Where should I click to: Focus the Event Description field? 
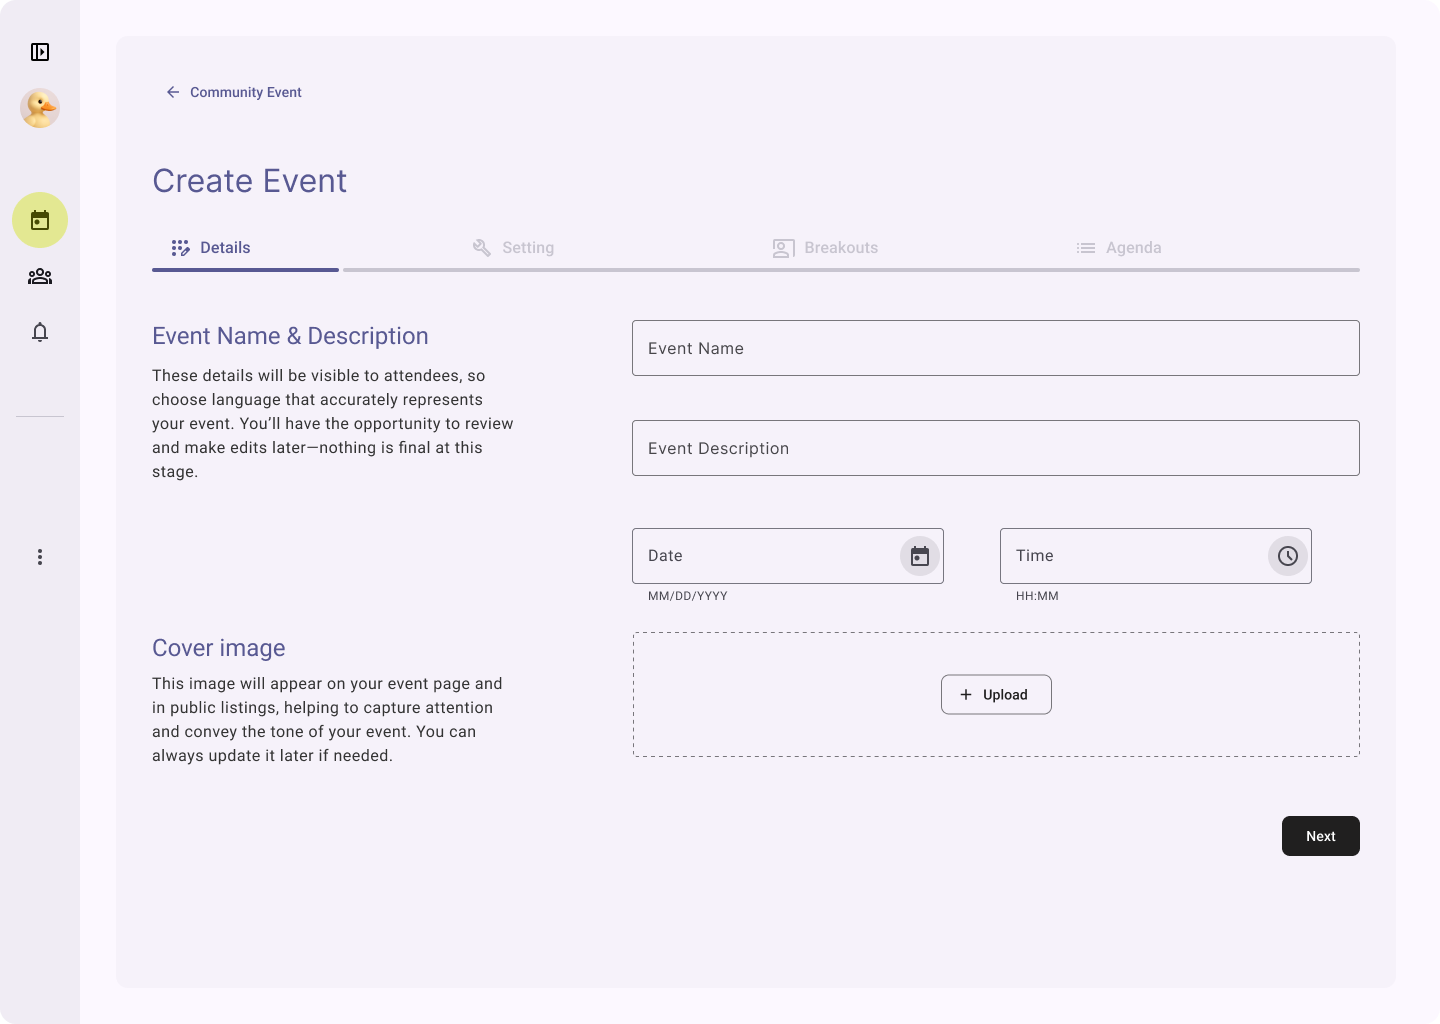tap(995, 448)
